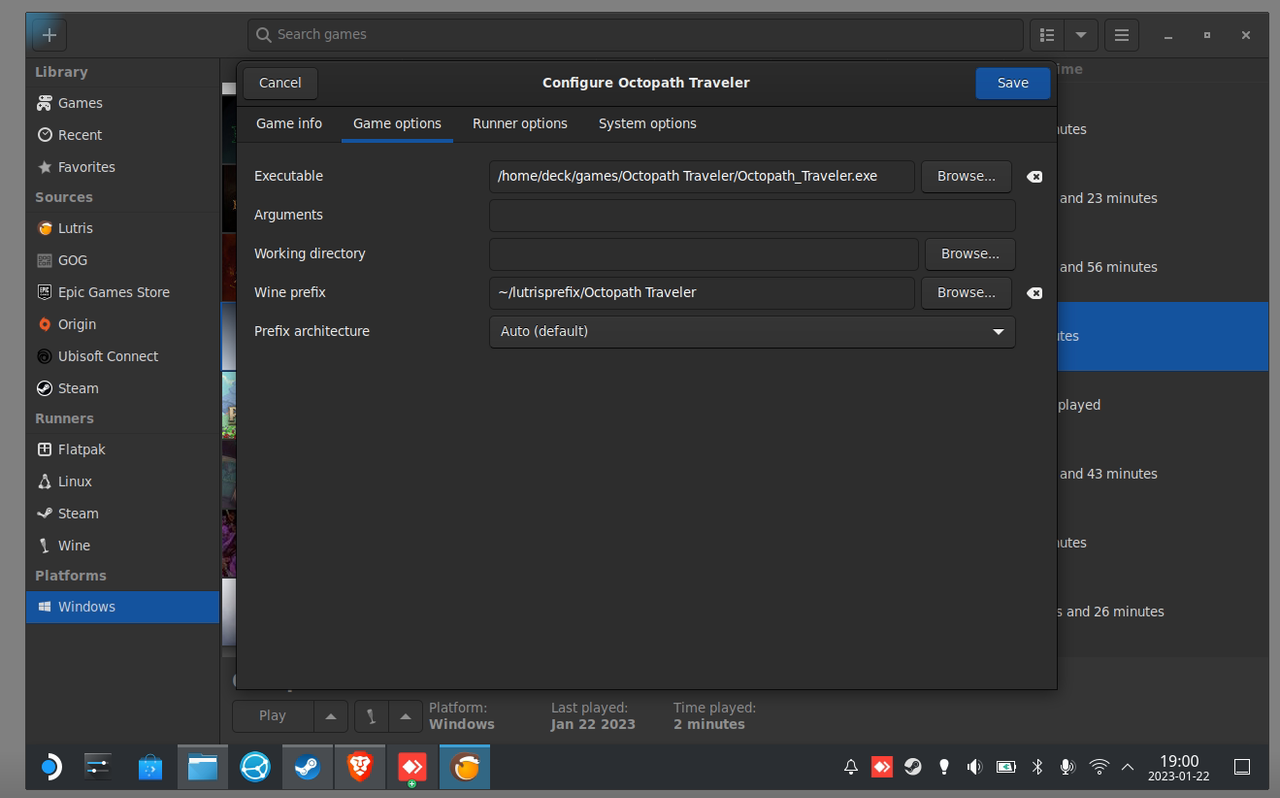Show hidden tray icons with the chevron

1128,767
